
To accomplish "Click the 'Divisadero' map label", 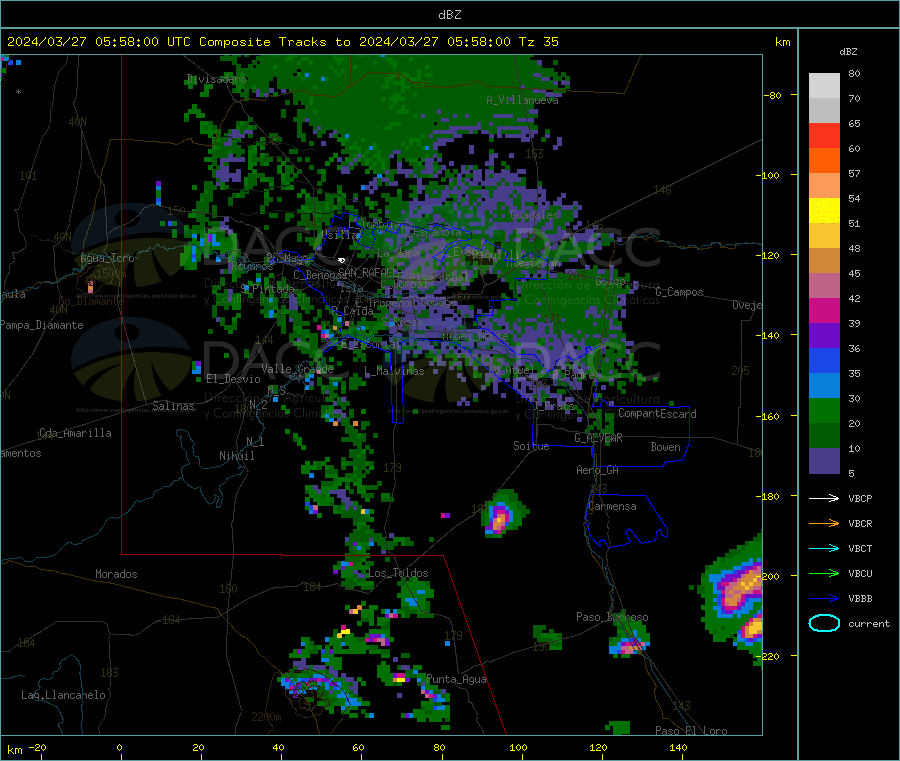I will 217,79.
